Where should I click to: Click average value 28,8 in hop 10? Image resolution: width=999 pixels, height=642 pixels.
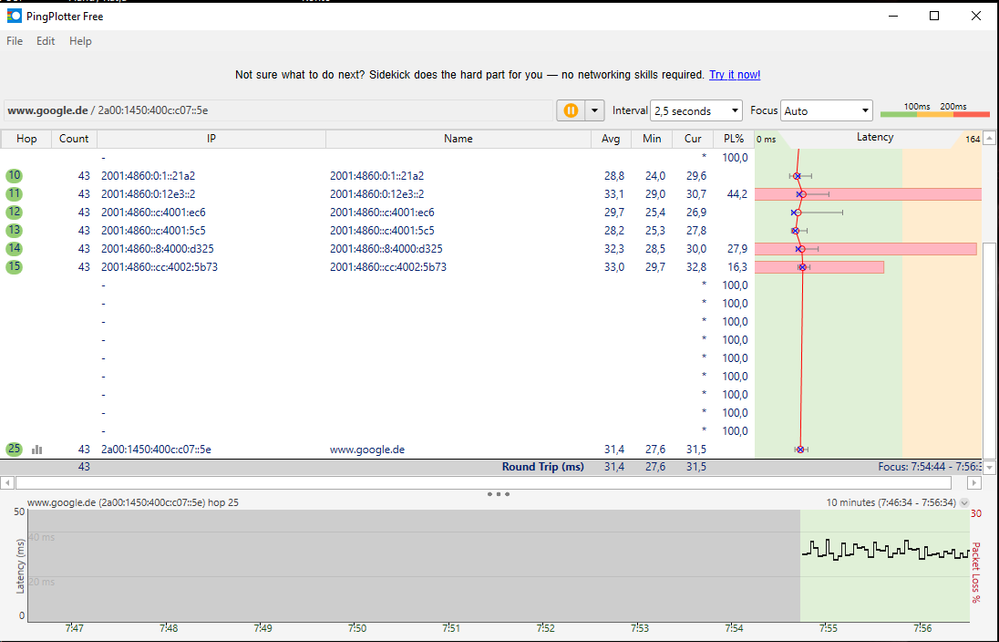614,176
